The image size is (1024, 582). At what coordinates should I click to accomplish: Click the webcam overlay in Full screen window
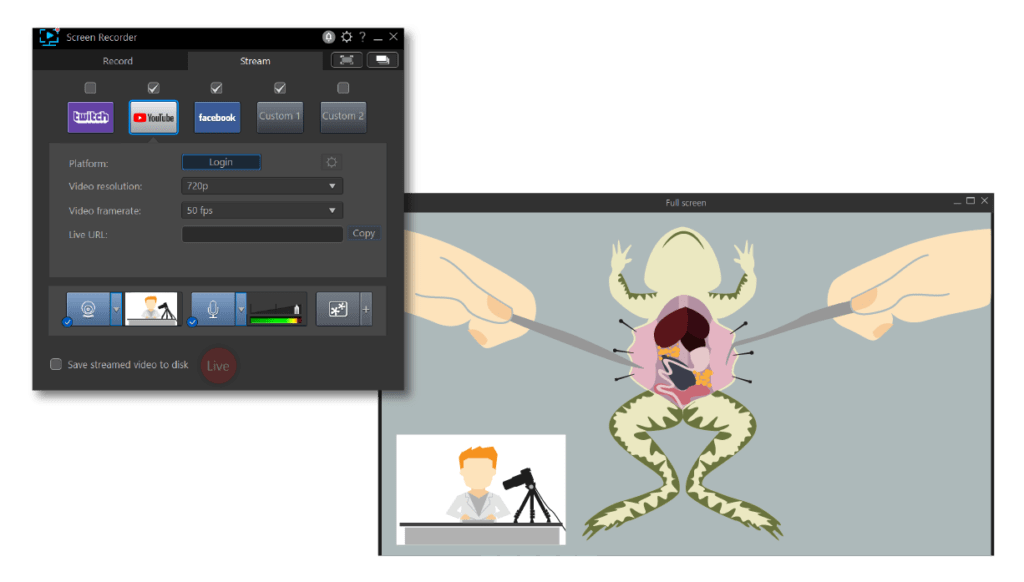(x=481, y=489)
